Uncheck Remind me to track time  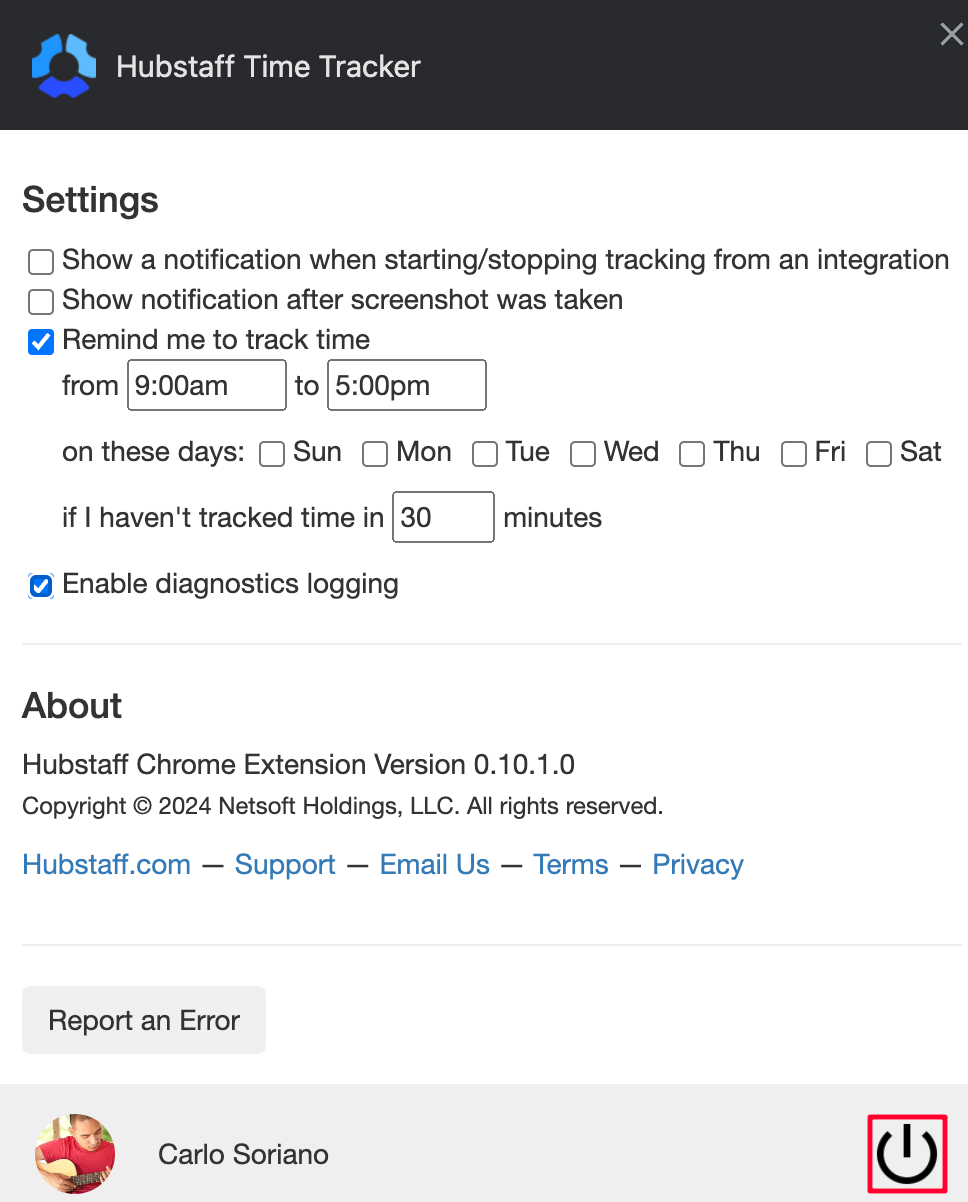[41, 342]
